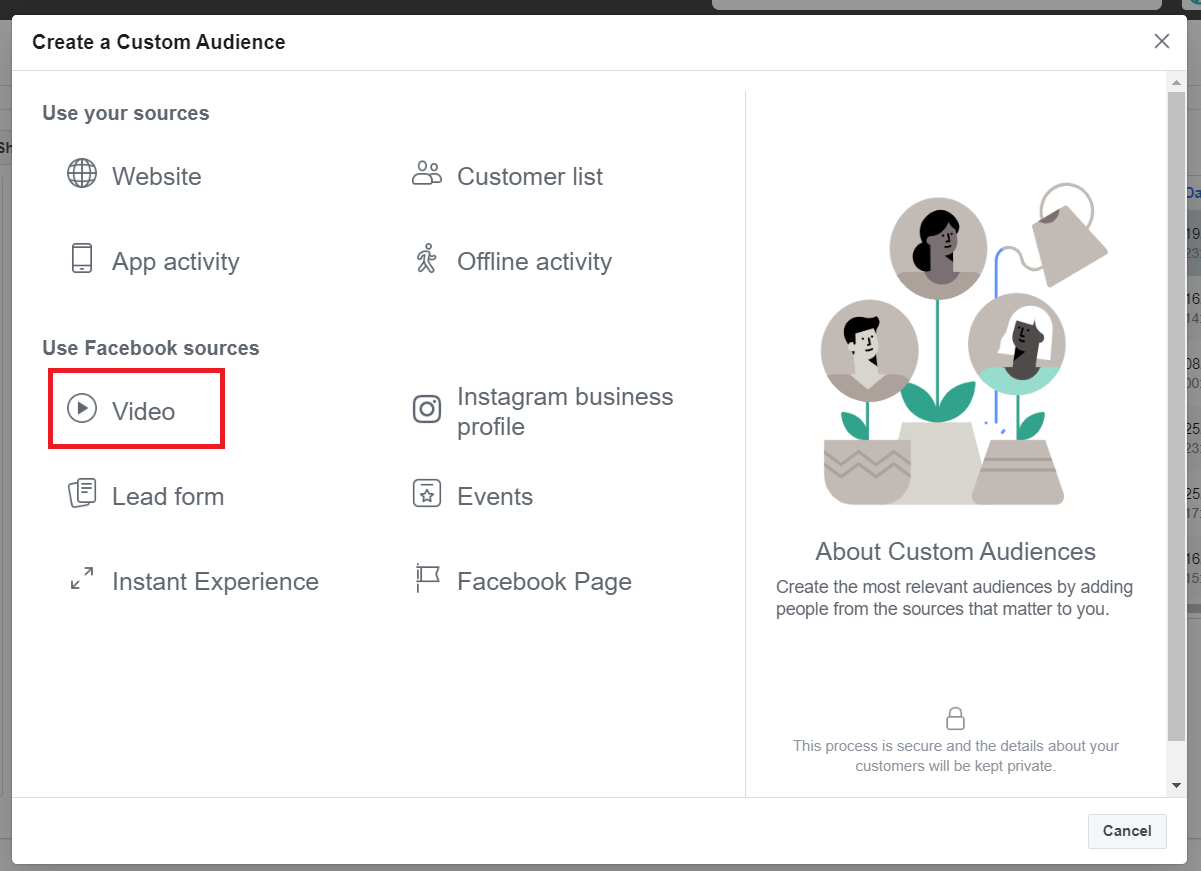Click the dialog scrollbar down arrow
Image resolution: width=1201 pixels, height=871 pixels.
[1176, 786]
